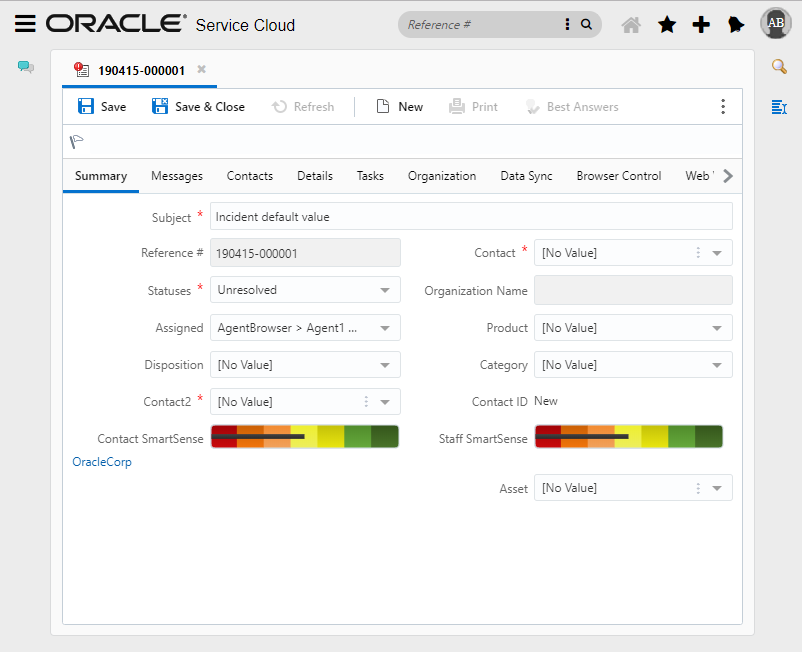Switch to the Messages tab

click(177, 175)
